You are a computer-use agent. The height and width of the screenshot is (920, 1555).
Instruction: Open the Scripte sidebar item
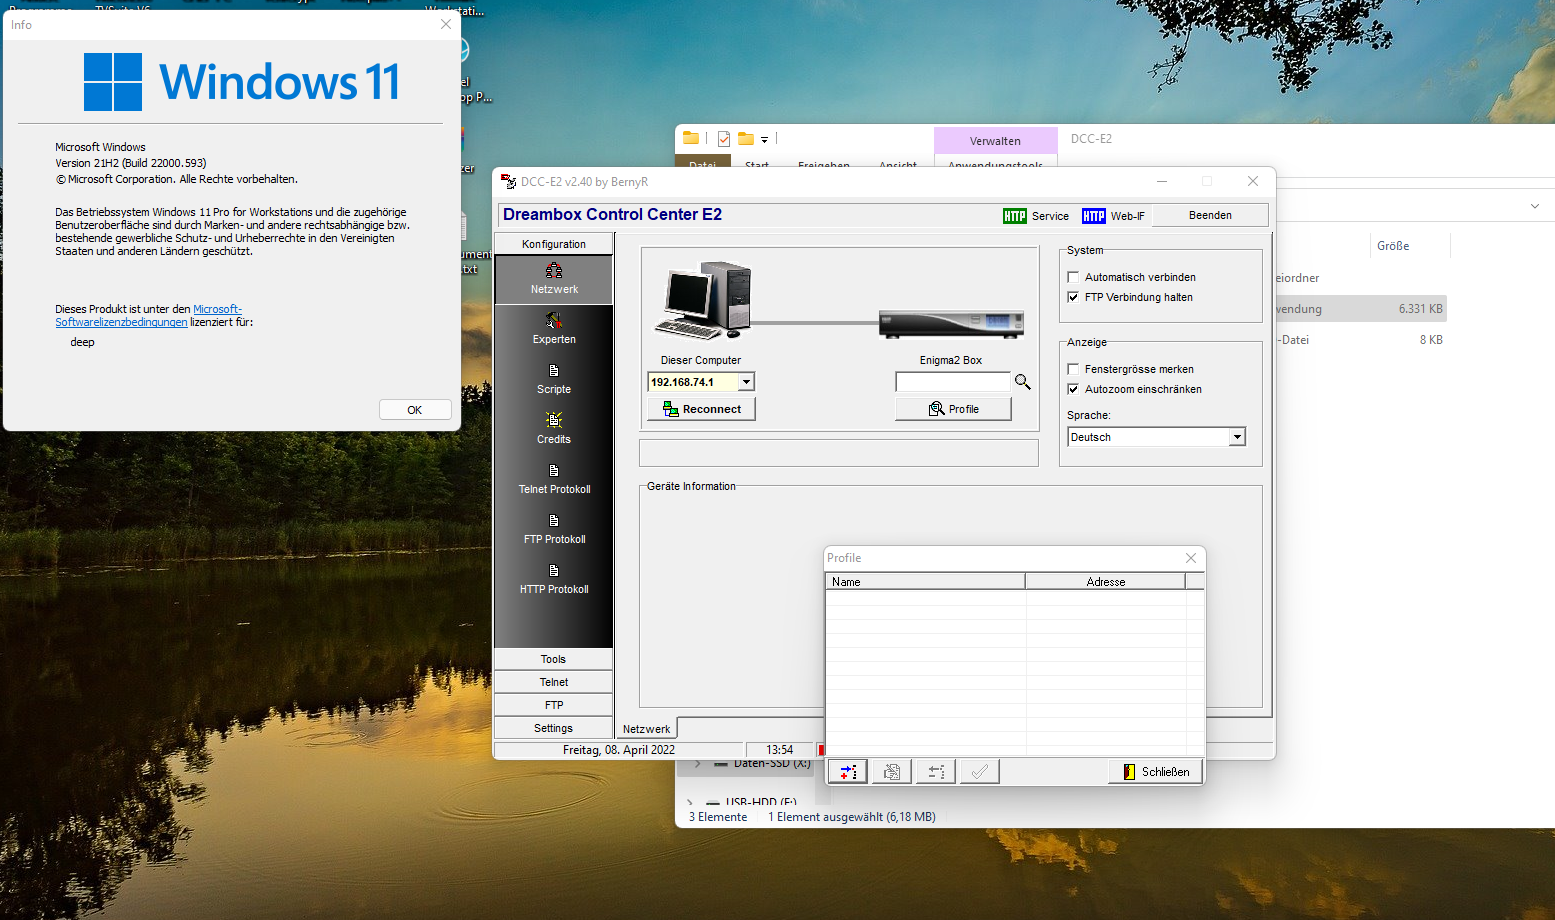[554, 379]
